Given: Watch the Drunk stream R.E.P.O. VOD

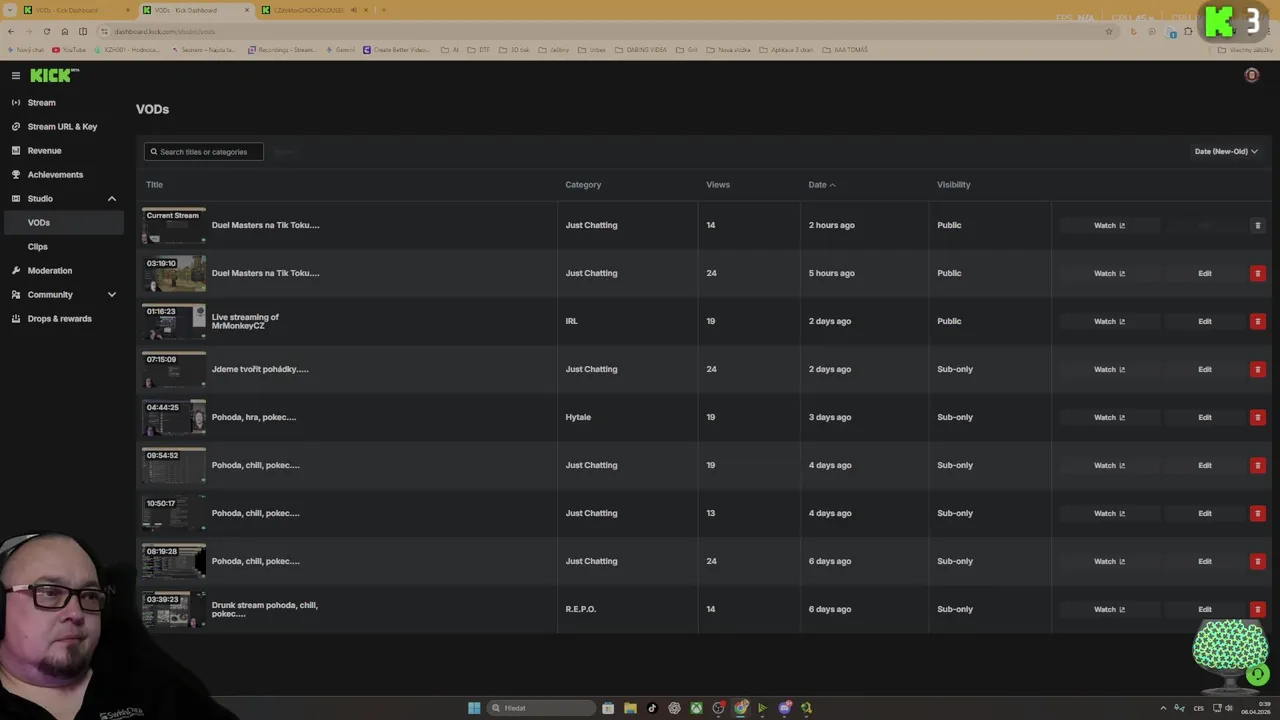Looking at the screenshot, I should 1109,609.
